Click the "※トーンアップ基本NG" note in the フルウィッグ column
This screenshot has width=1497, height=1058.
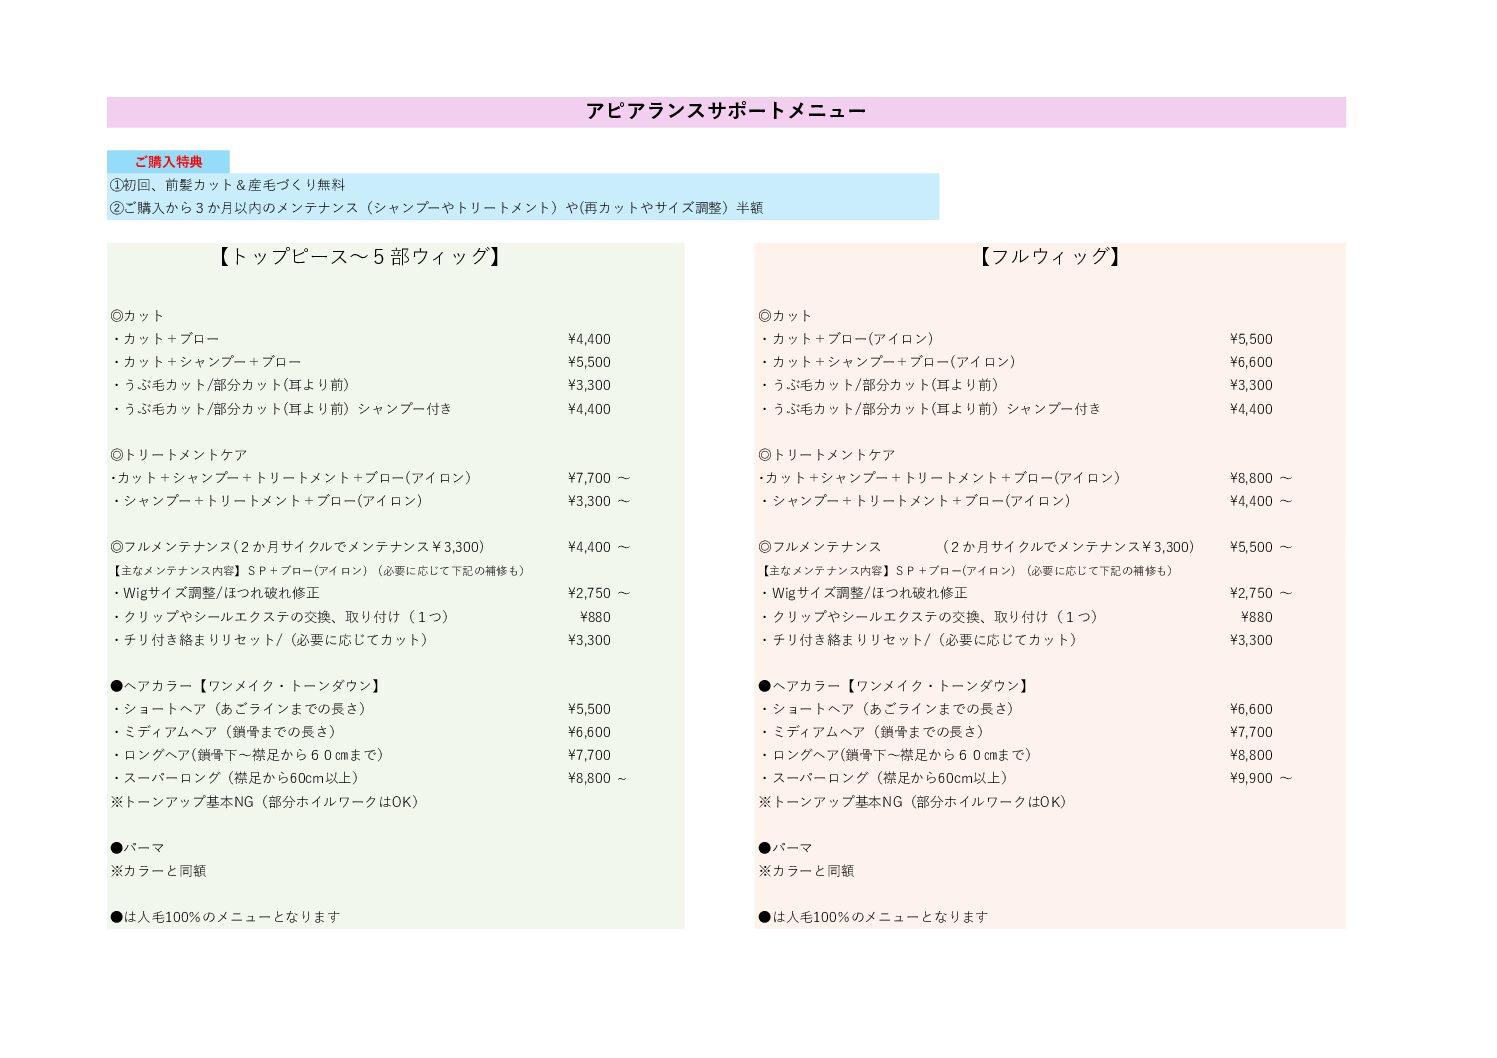click(x=913, y=802)
